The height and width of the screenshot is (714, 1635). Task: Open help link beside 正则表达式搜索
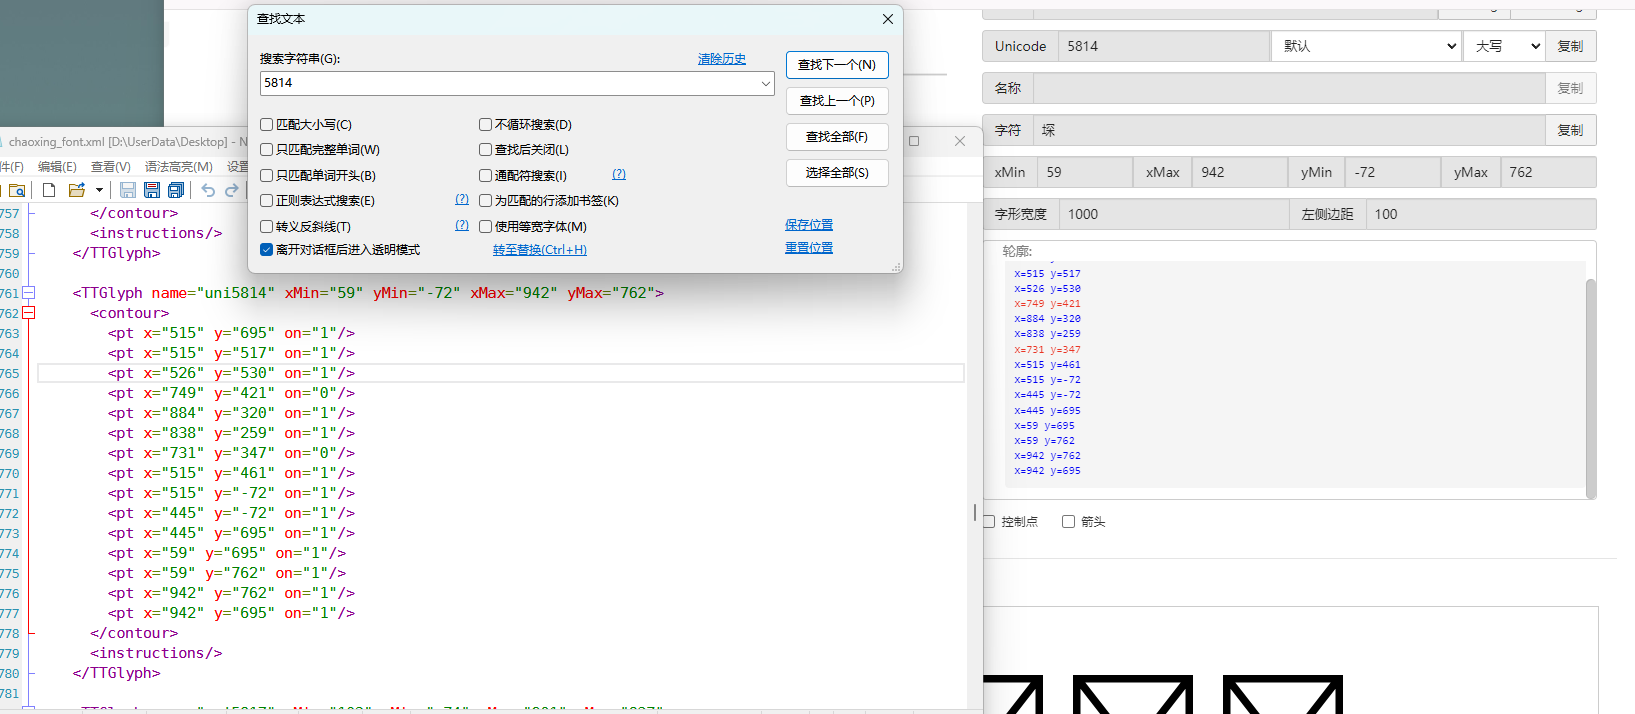[x=462, y=200]
